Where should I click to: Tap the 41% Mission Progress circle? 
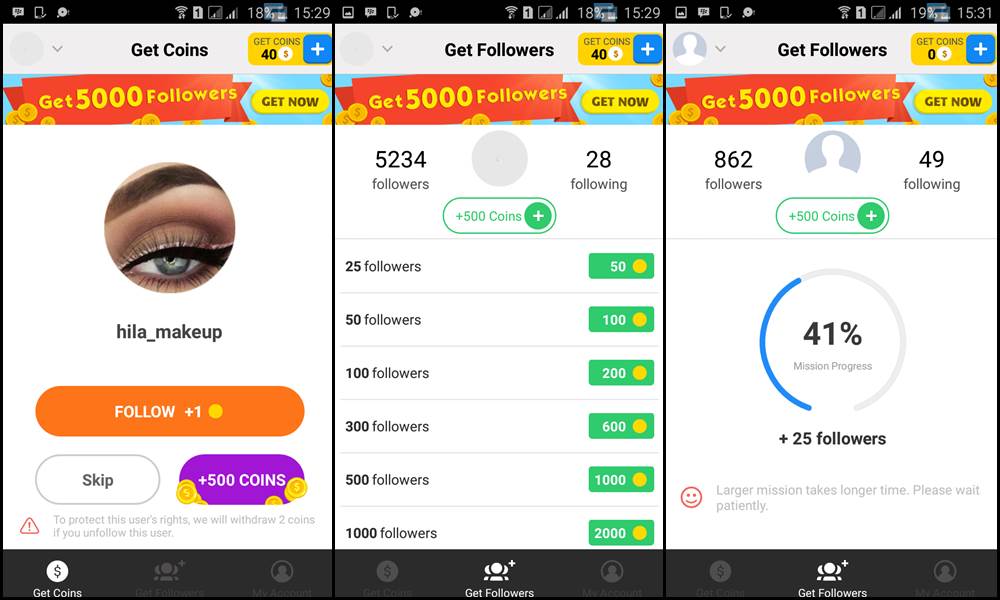point(832,341)
